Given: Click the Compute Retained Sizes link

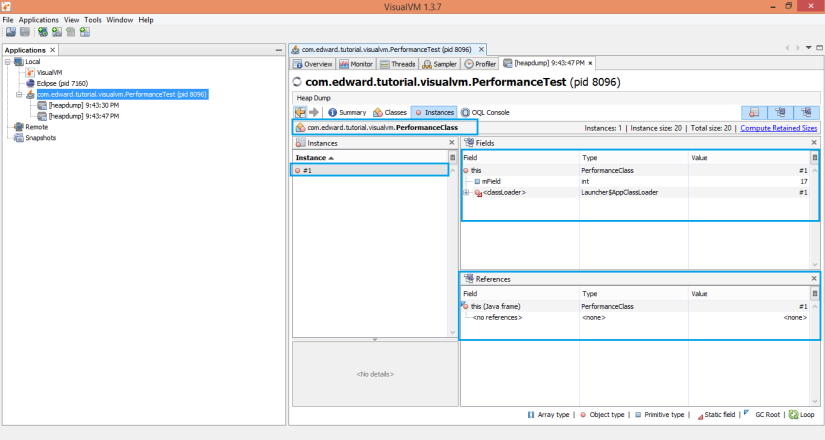Looking at the screenshot, I should [778, 128].
